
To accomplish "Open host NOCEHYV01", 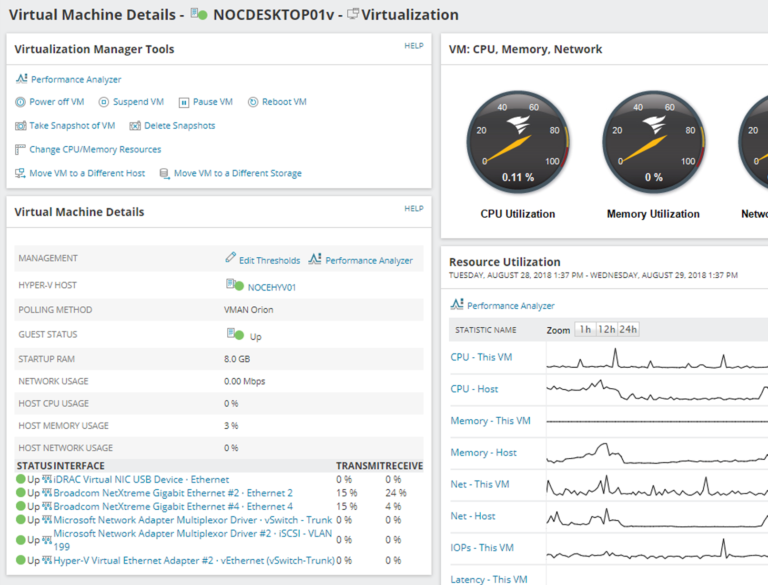I will [x=272, y=288].
